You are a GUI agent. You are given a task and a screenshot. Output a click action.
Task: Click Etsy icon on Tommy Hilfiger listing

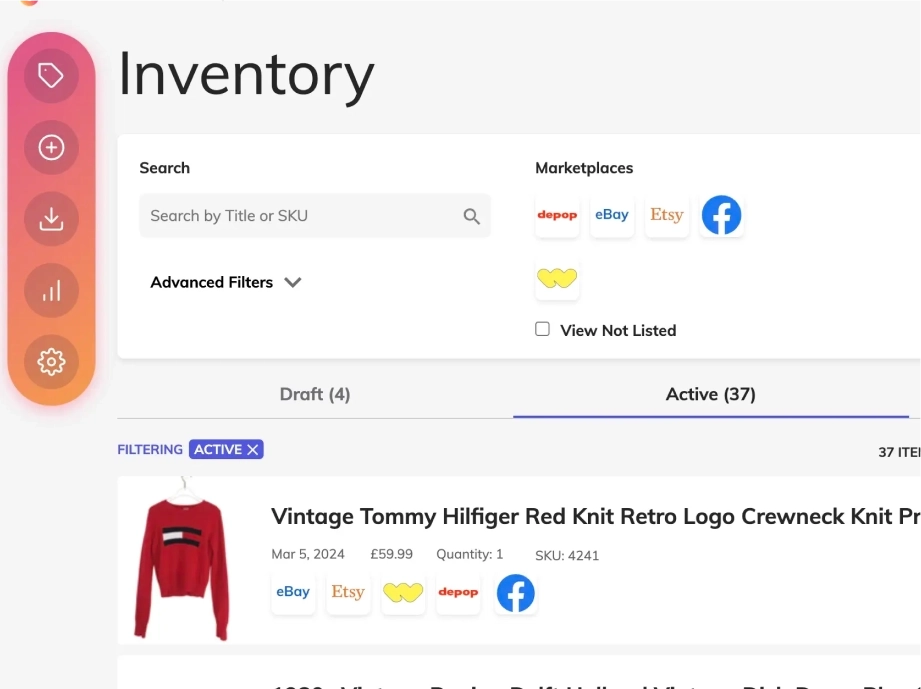click(x=348, y=592)
